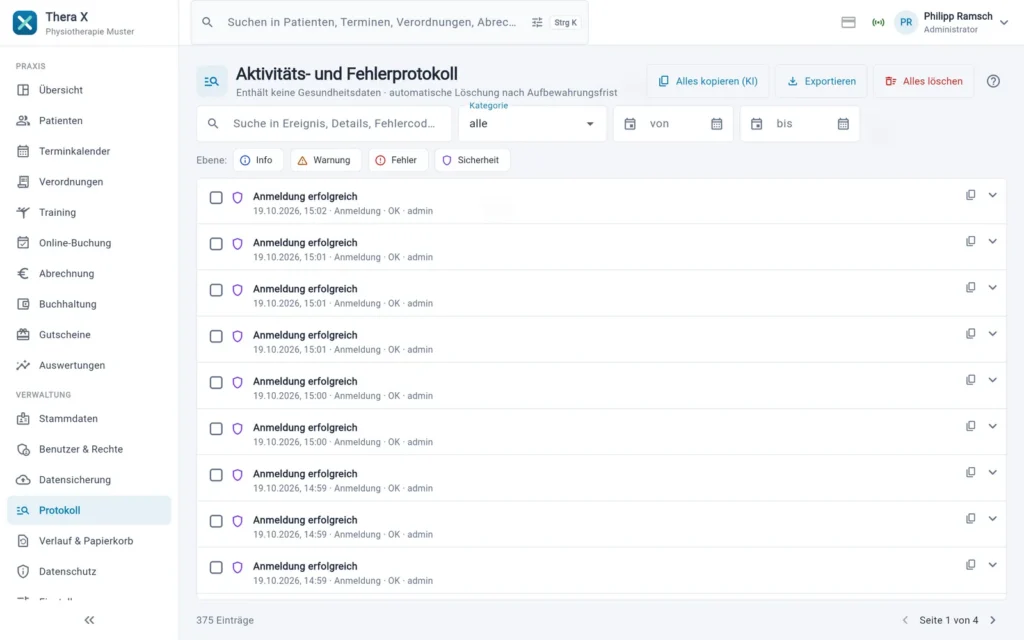Viewport: 1024px width, 640px height.
Task: Select the checkbox for the 15:02 entry
Action: coord(216,197)
